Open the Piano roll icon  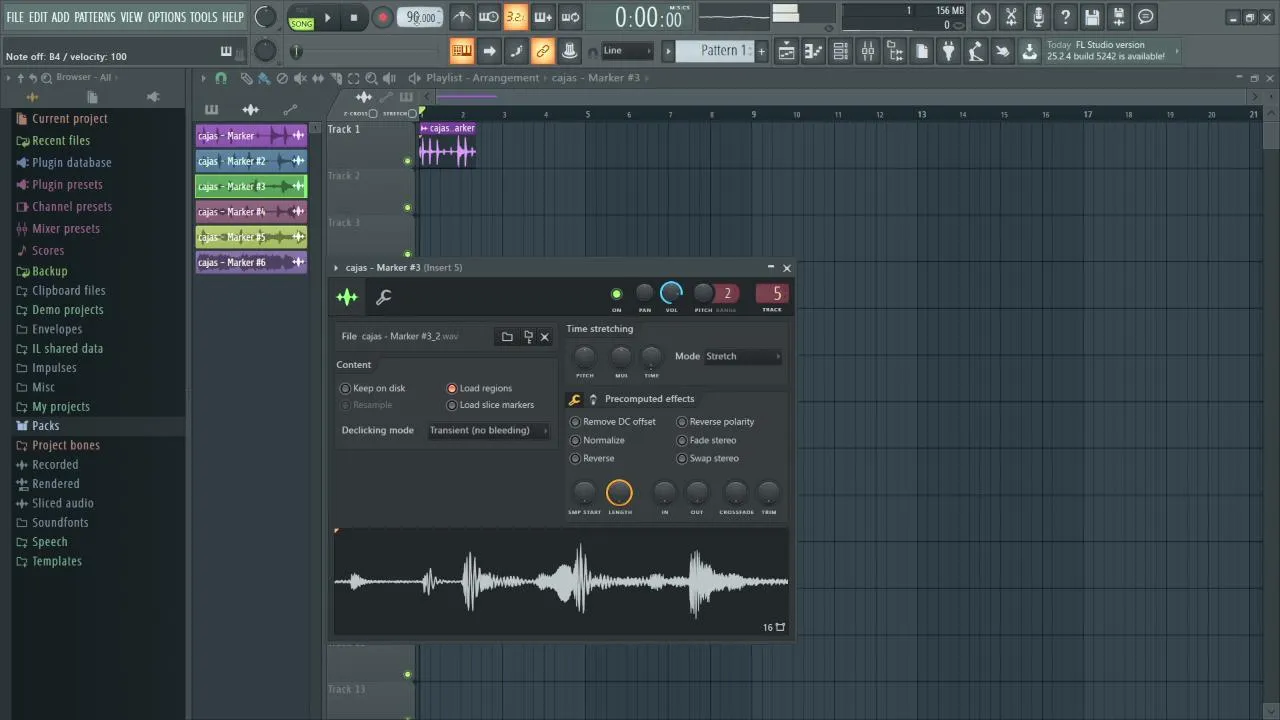pos(814,51)
